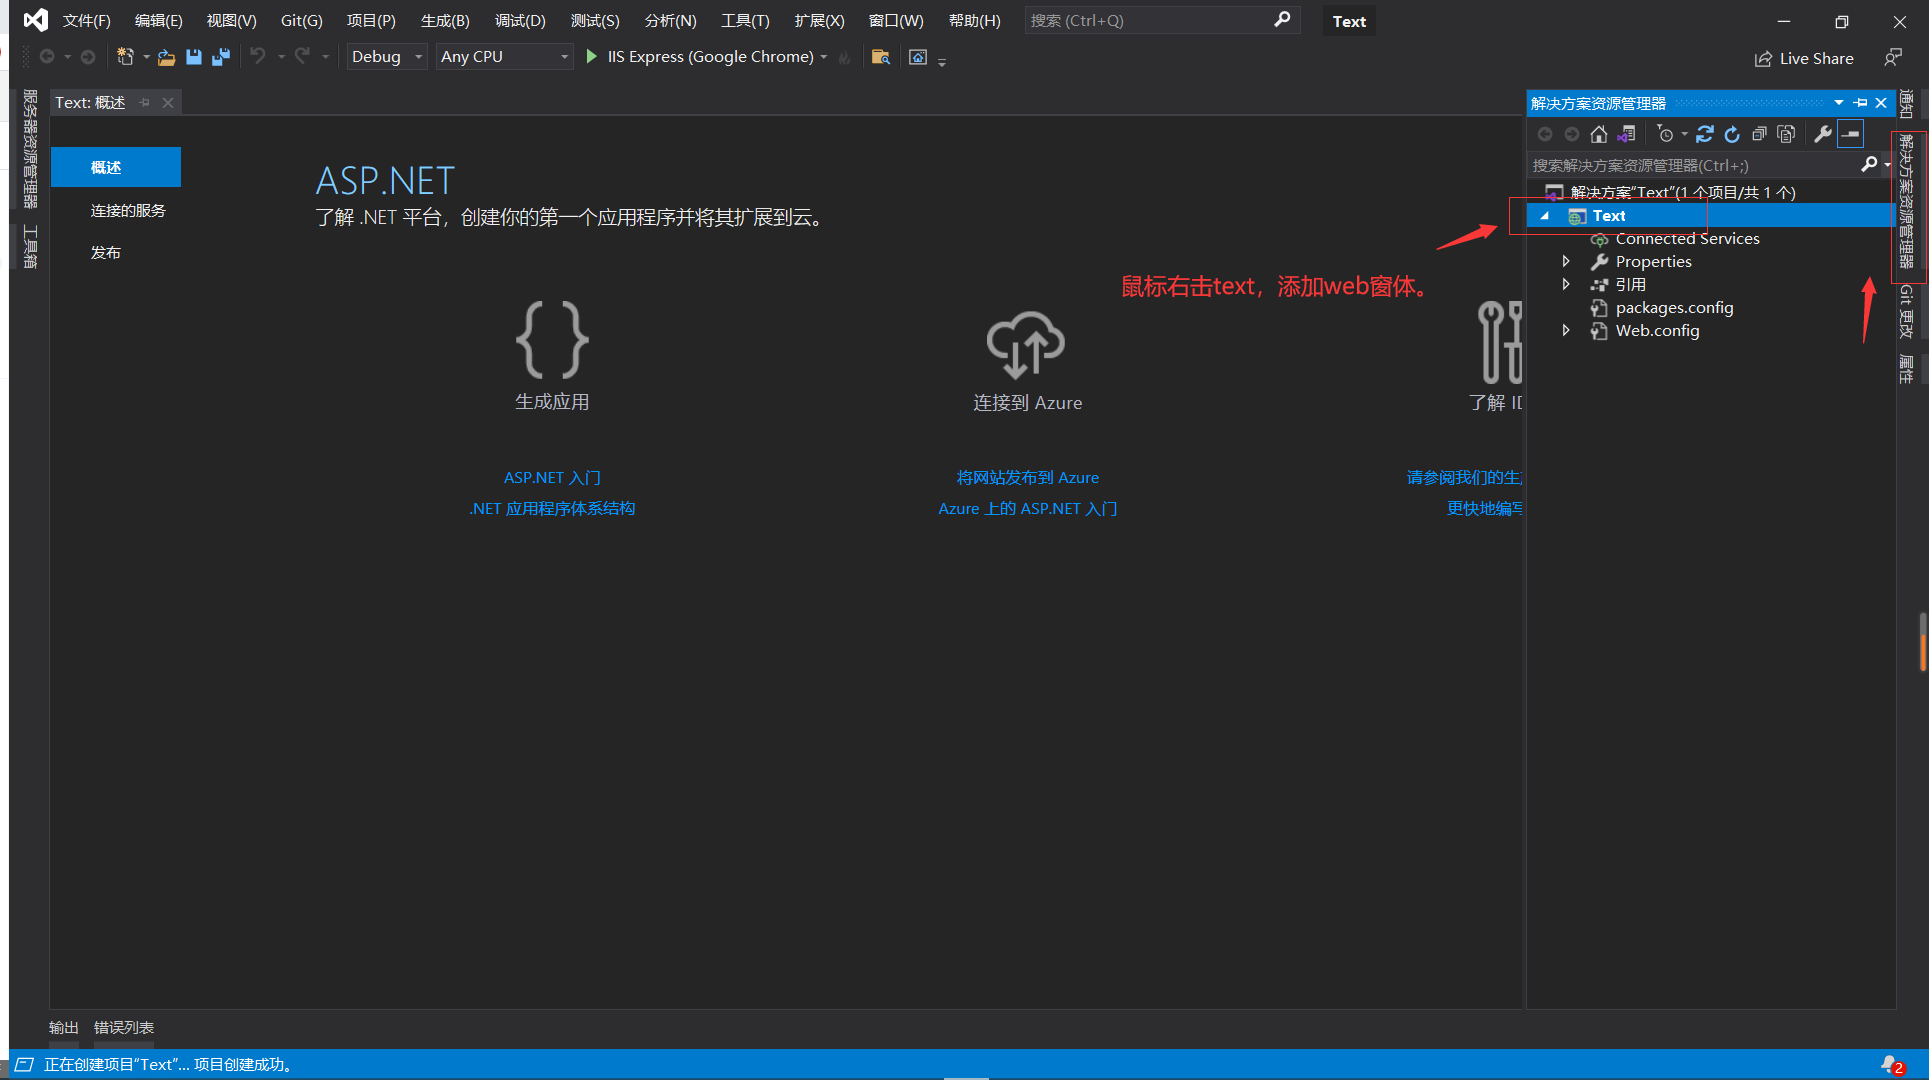Click the .NET 应用程序体系结构 link
The image size is (1929, 1080).
552,508
